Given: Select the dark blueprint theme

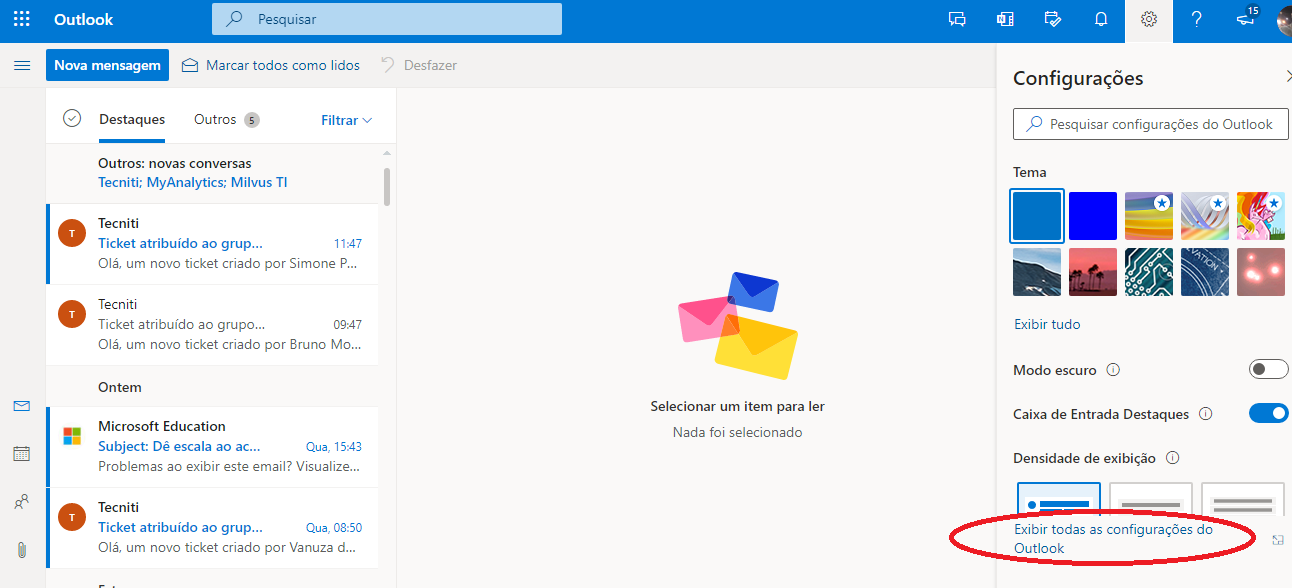Looking at the screenshot, I should coord(1205,272).
